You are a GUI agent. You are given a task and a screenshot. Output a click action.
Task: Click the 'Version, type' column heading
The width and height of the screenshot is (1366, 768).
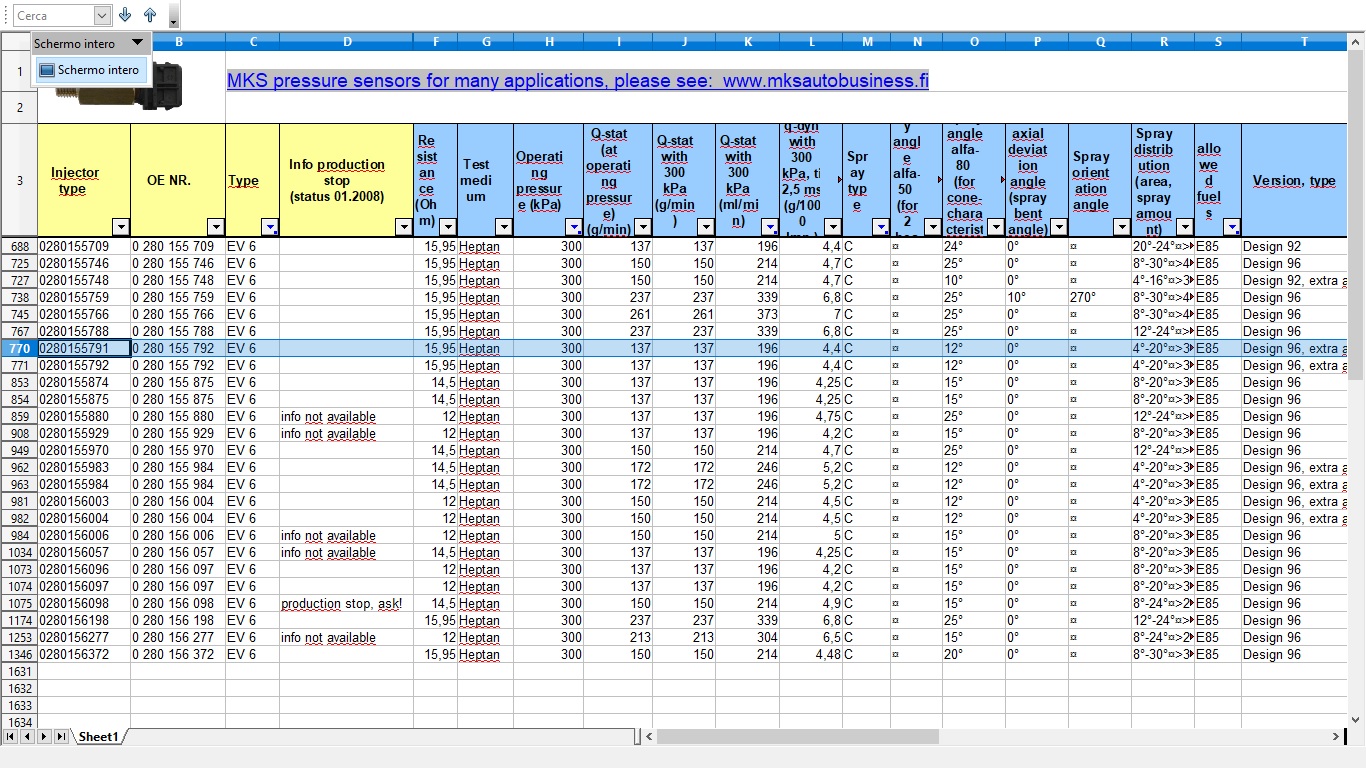tap(1294, 180)
